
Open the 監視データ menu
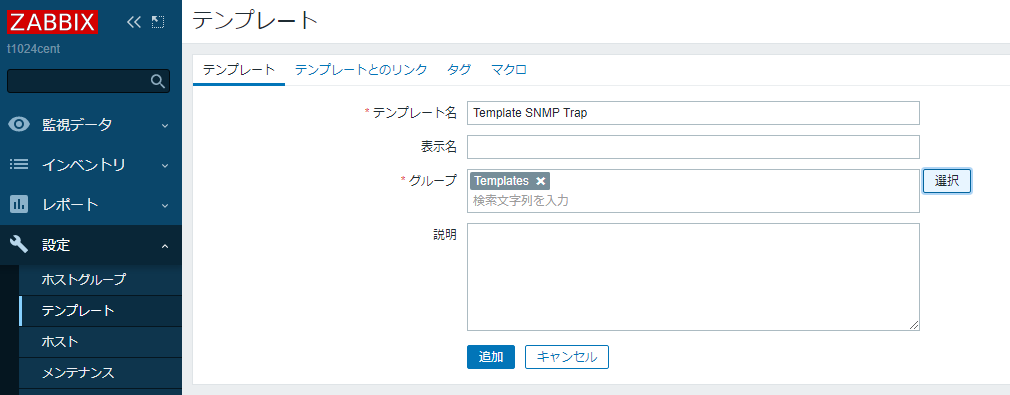coord(91,125)
